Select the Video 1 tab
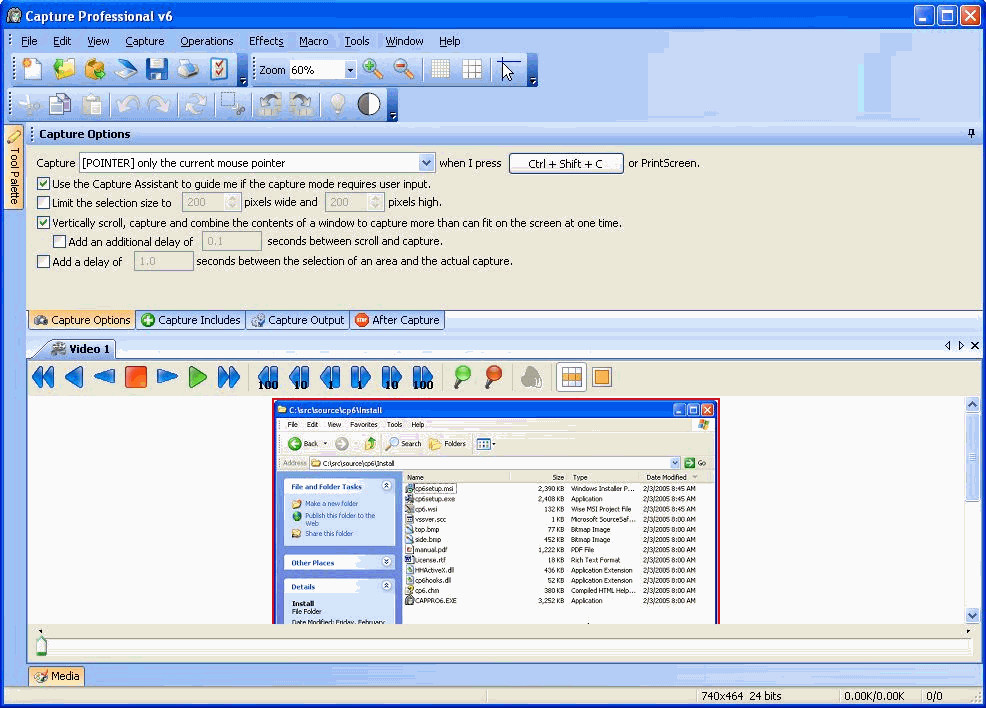 click(x=80, y=349)
